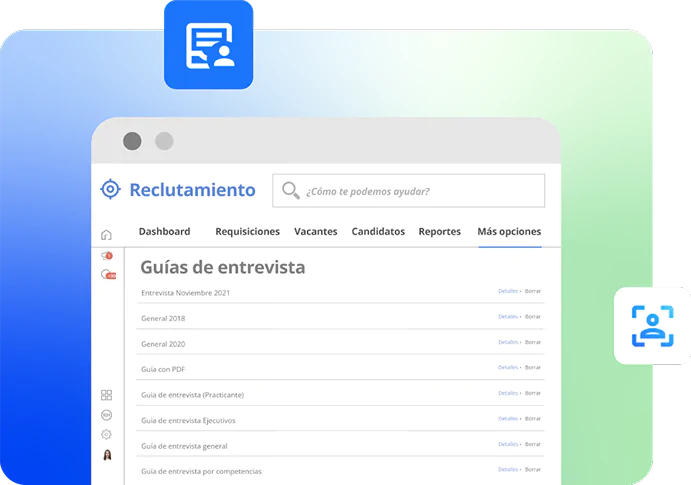Click the home icon in the sidebar
The image size is (691, 485).
point(107,235)
